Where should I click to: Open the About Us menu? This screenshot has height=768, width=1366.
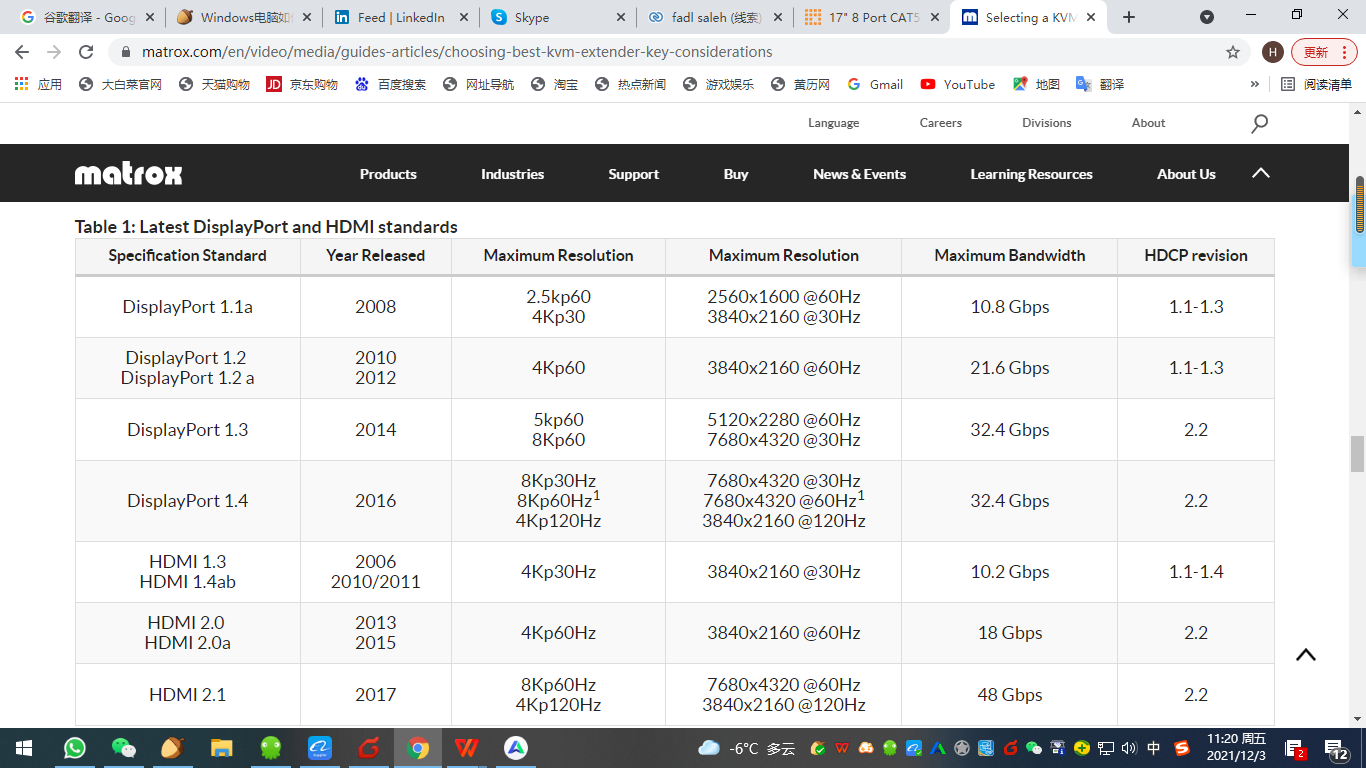(1186, 174)
